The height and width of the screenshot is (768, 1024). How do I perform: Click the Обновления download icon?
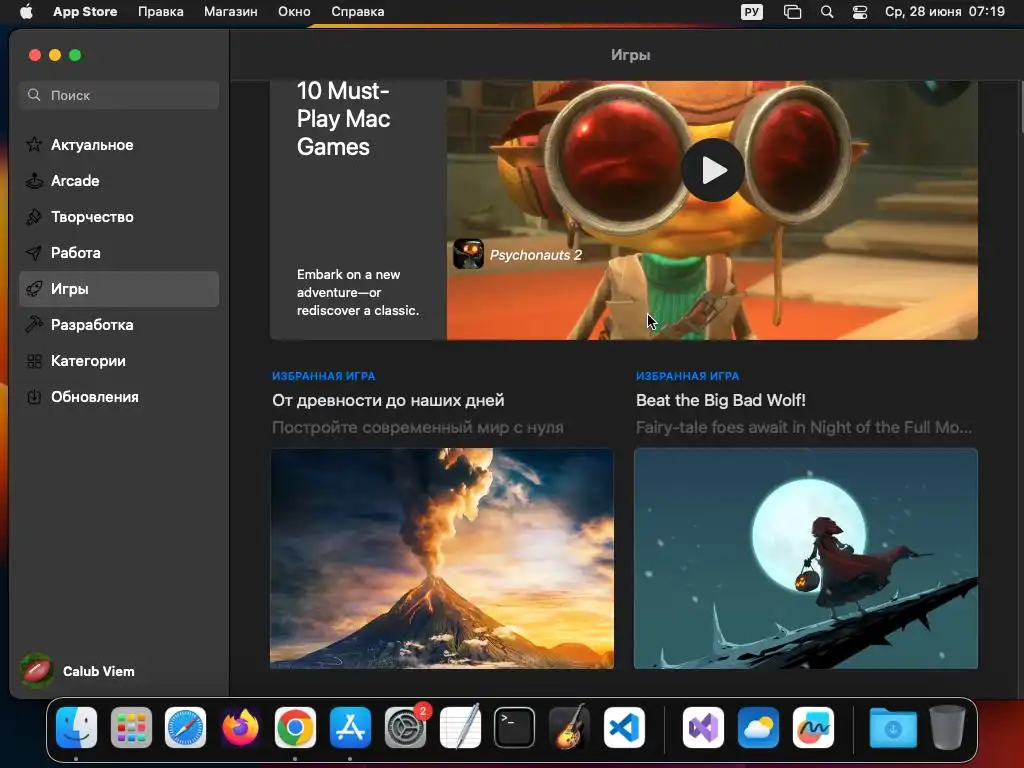34,397
